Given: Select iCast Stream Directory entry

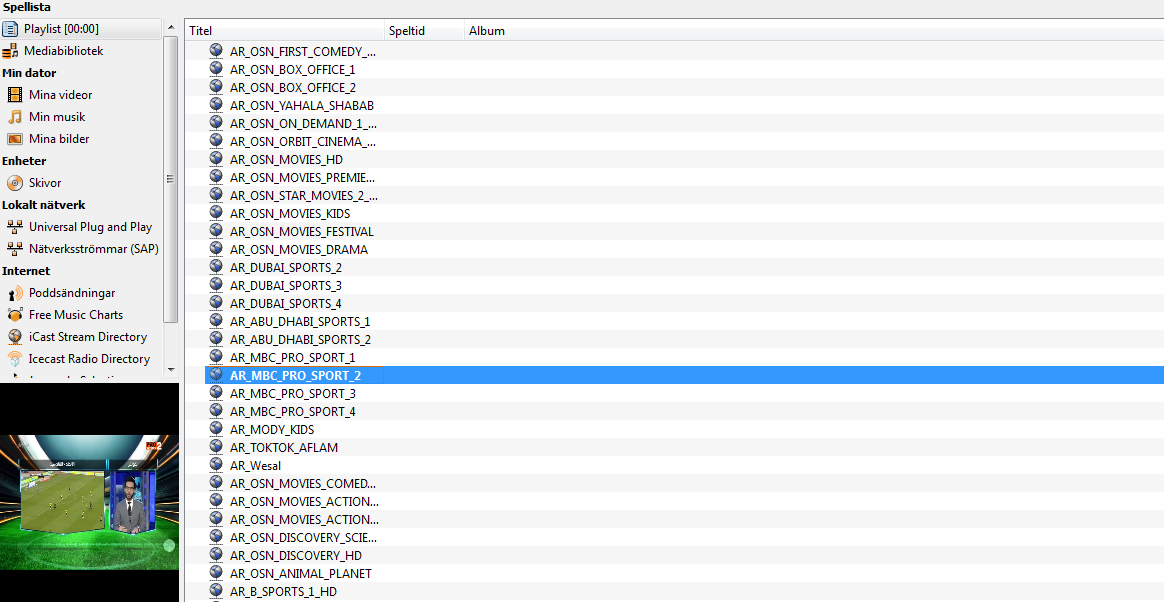Looking at the screenshot, I should pos(88,337).
